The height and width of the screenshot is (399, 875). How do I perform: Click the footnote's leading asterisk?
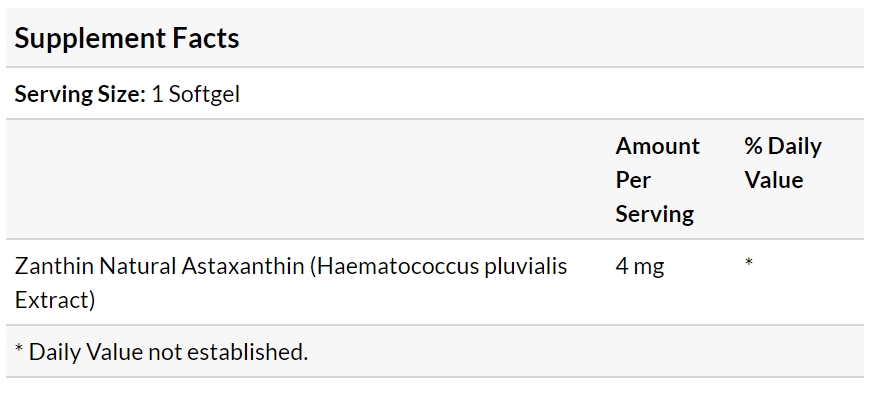click(19, 348)
